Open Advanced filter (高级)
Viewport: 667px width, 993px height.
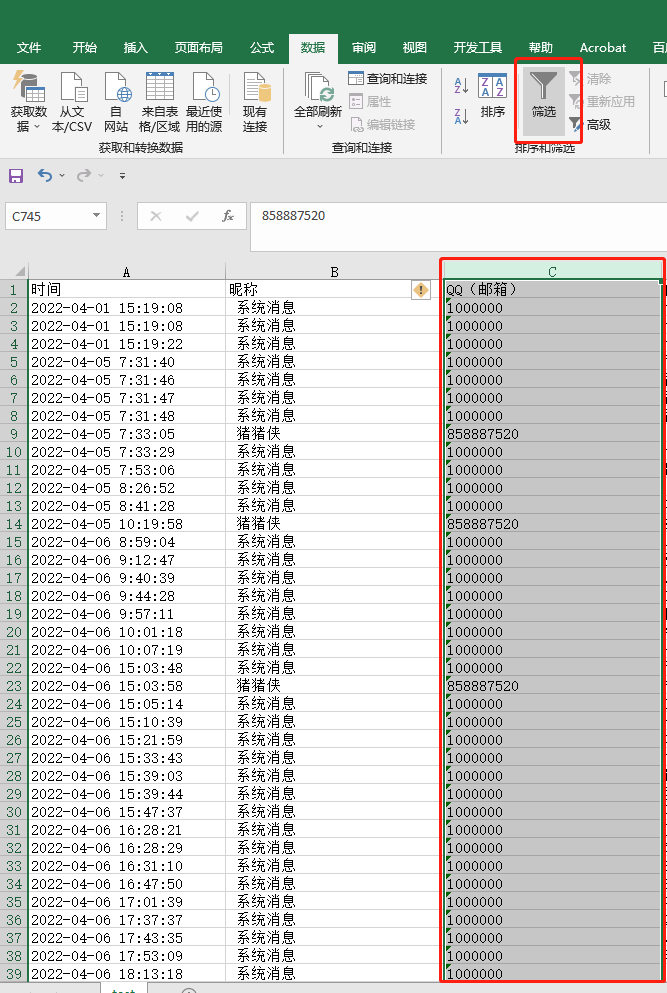[590, 125]
